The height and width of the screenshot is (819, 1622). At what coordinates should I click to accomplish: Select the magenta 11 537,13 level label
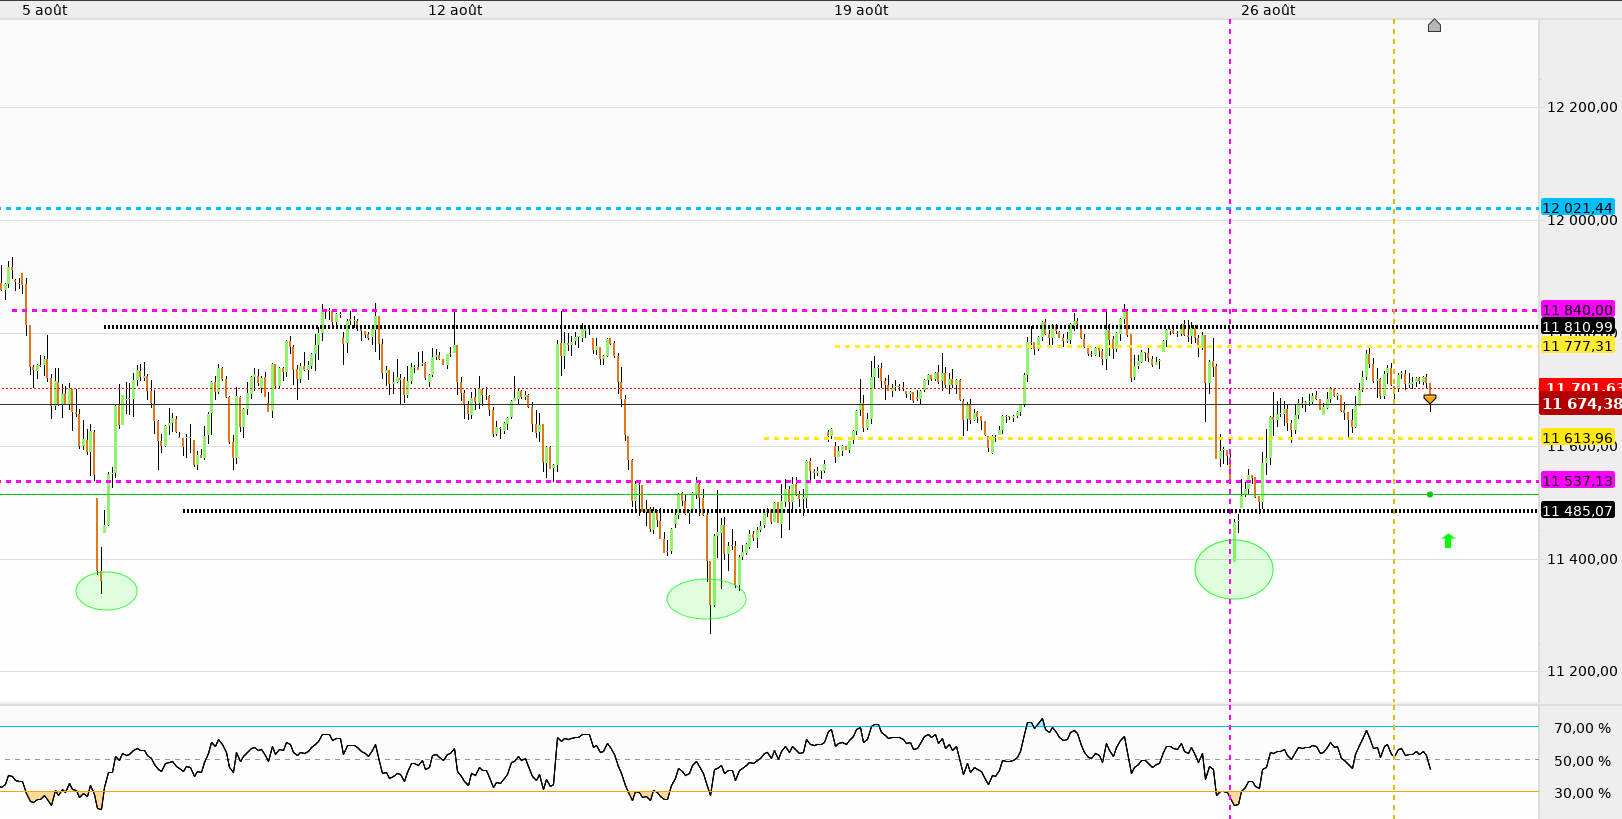click(x=1578, y=481)
